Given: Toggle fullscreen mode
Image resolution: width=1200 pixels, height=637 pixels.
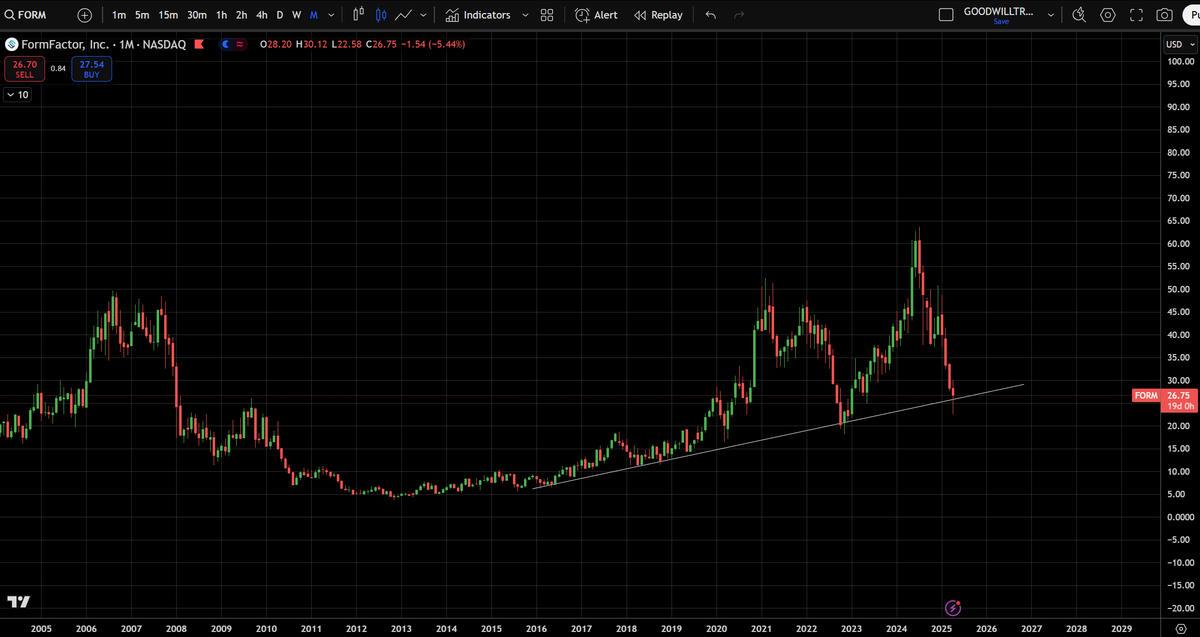Looking at the screenshot, I should (1135, 15).
